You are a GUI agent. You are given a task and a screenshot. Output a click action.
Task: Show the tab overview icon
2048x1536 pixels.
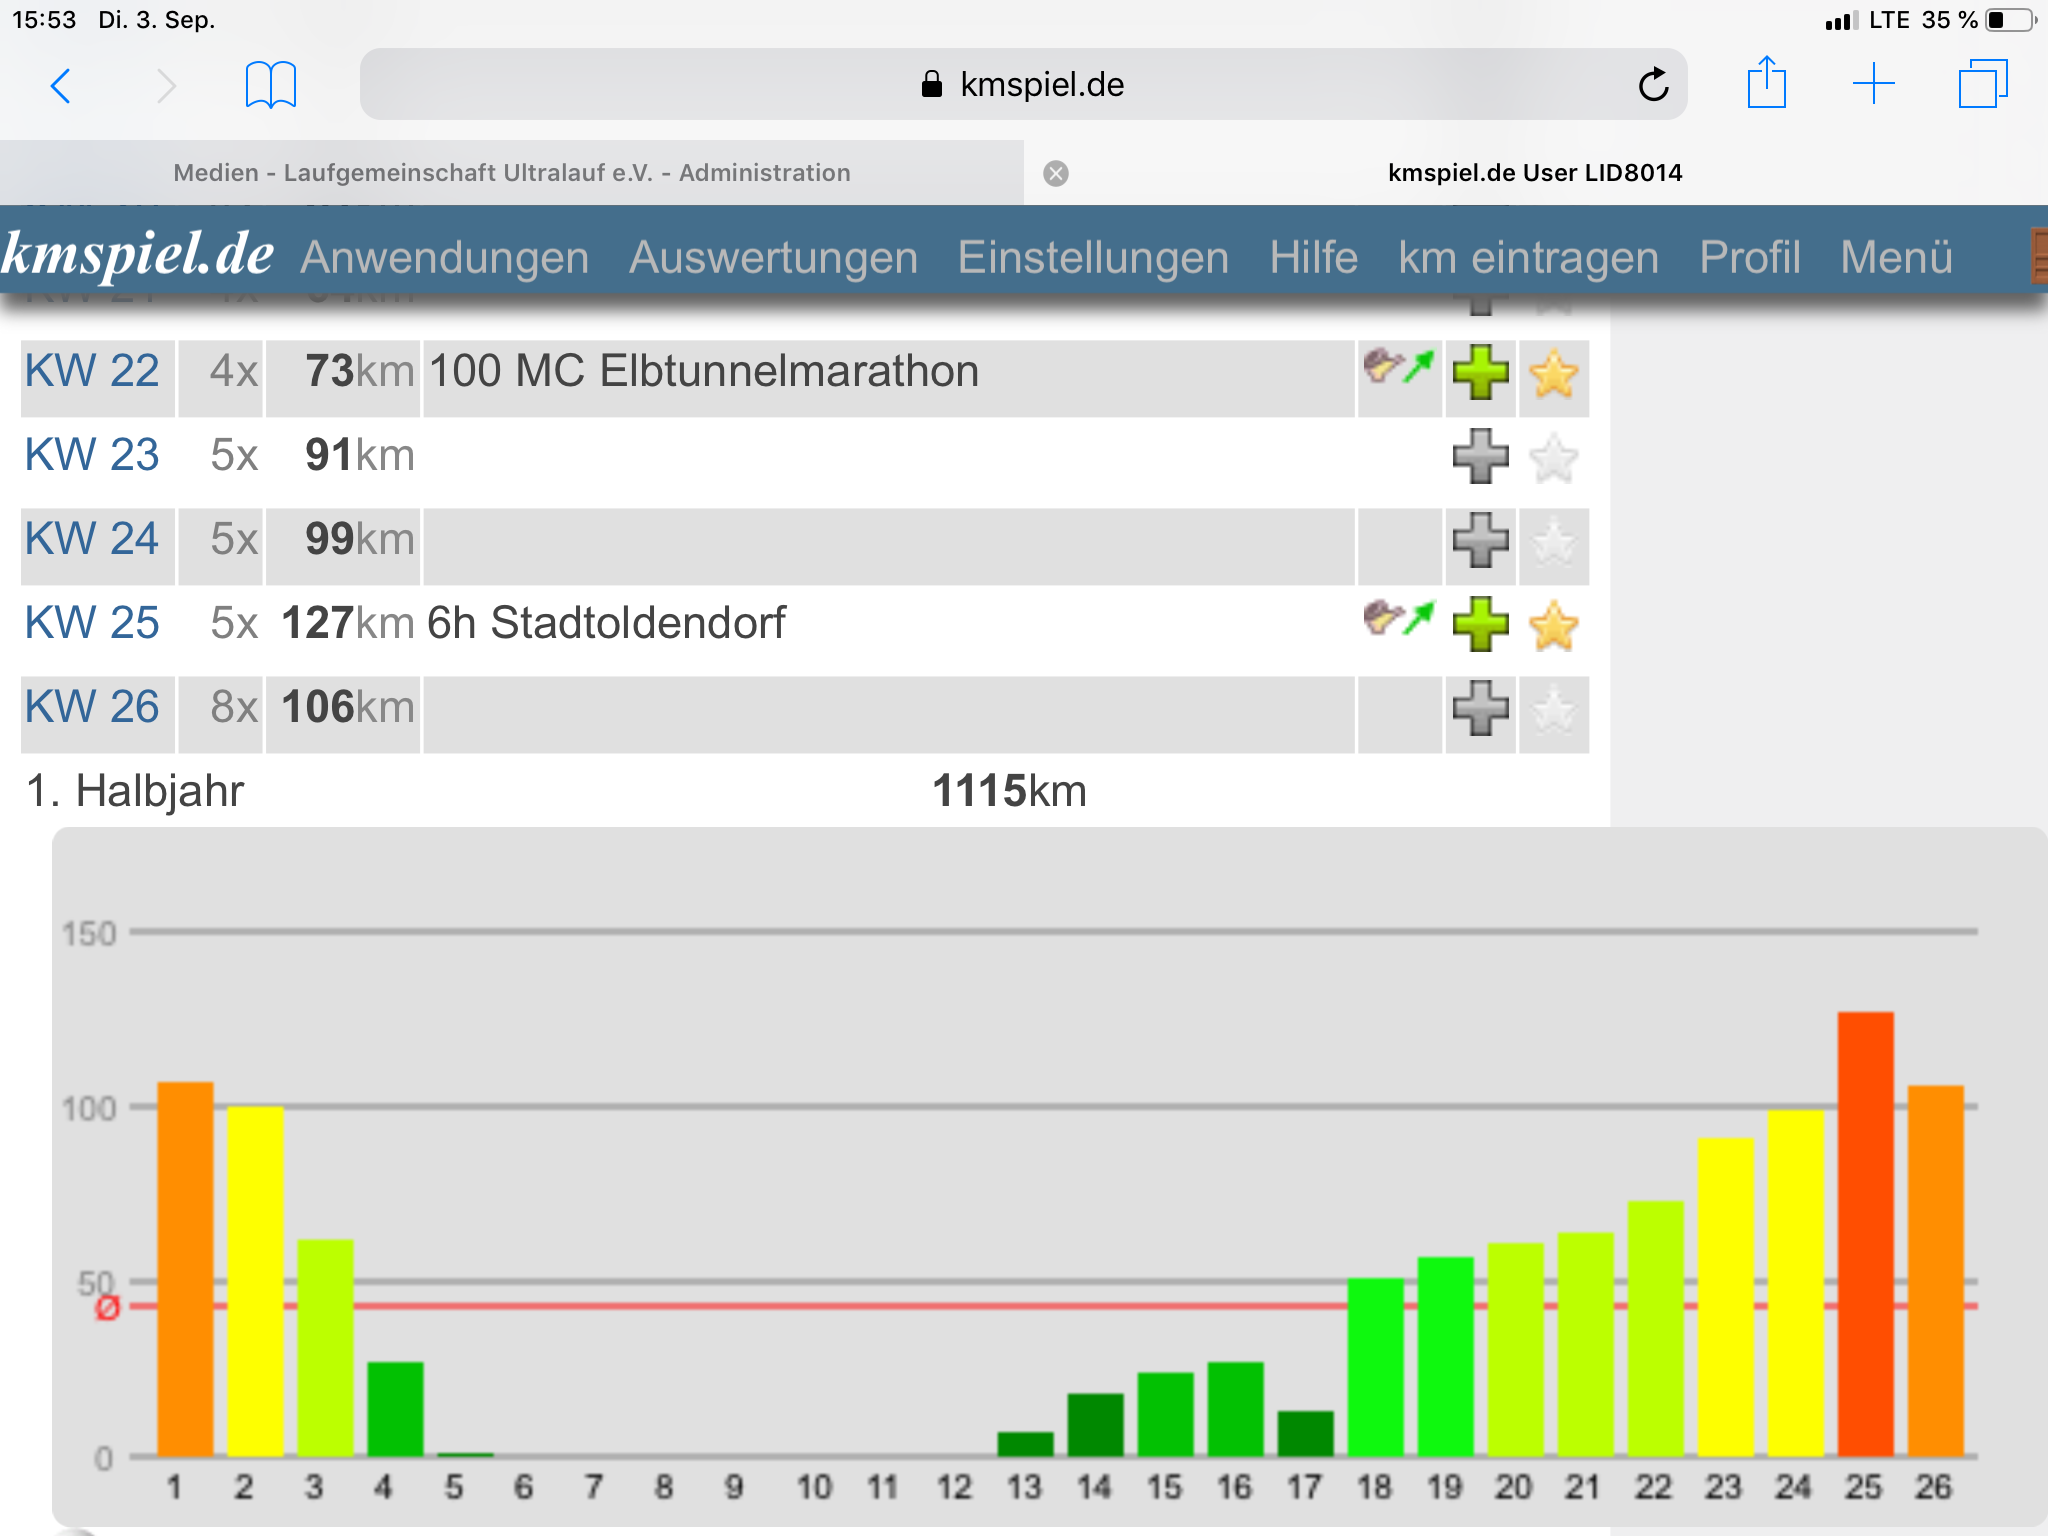point(1983,84)
